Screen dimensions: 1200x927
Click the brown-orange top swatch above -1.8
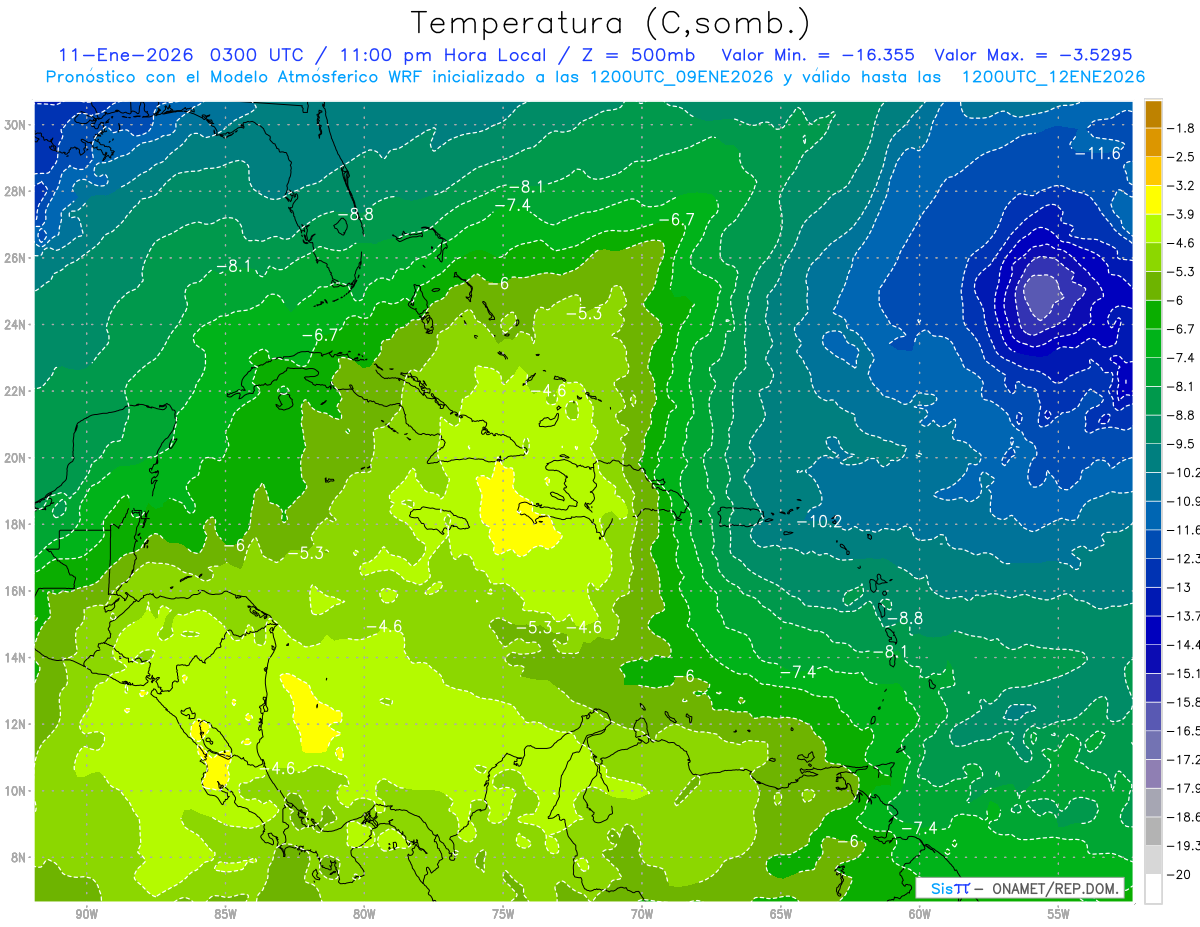click(x=1153, y=113)
